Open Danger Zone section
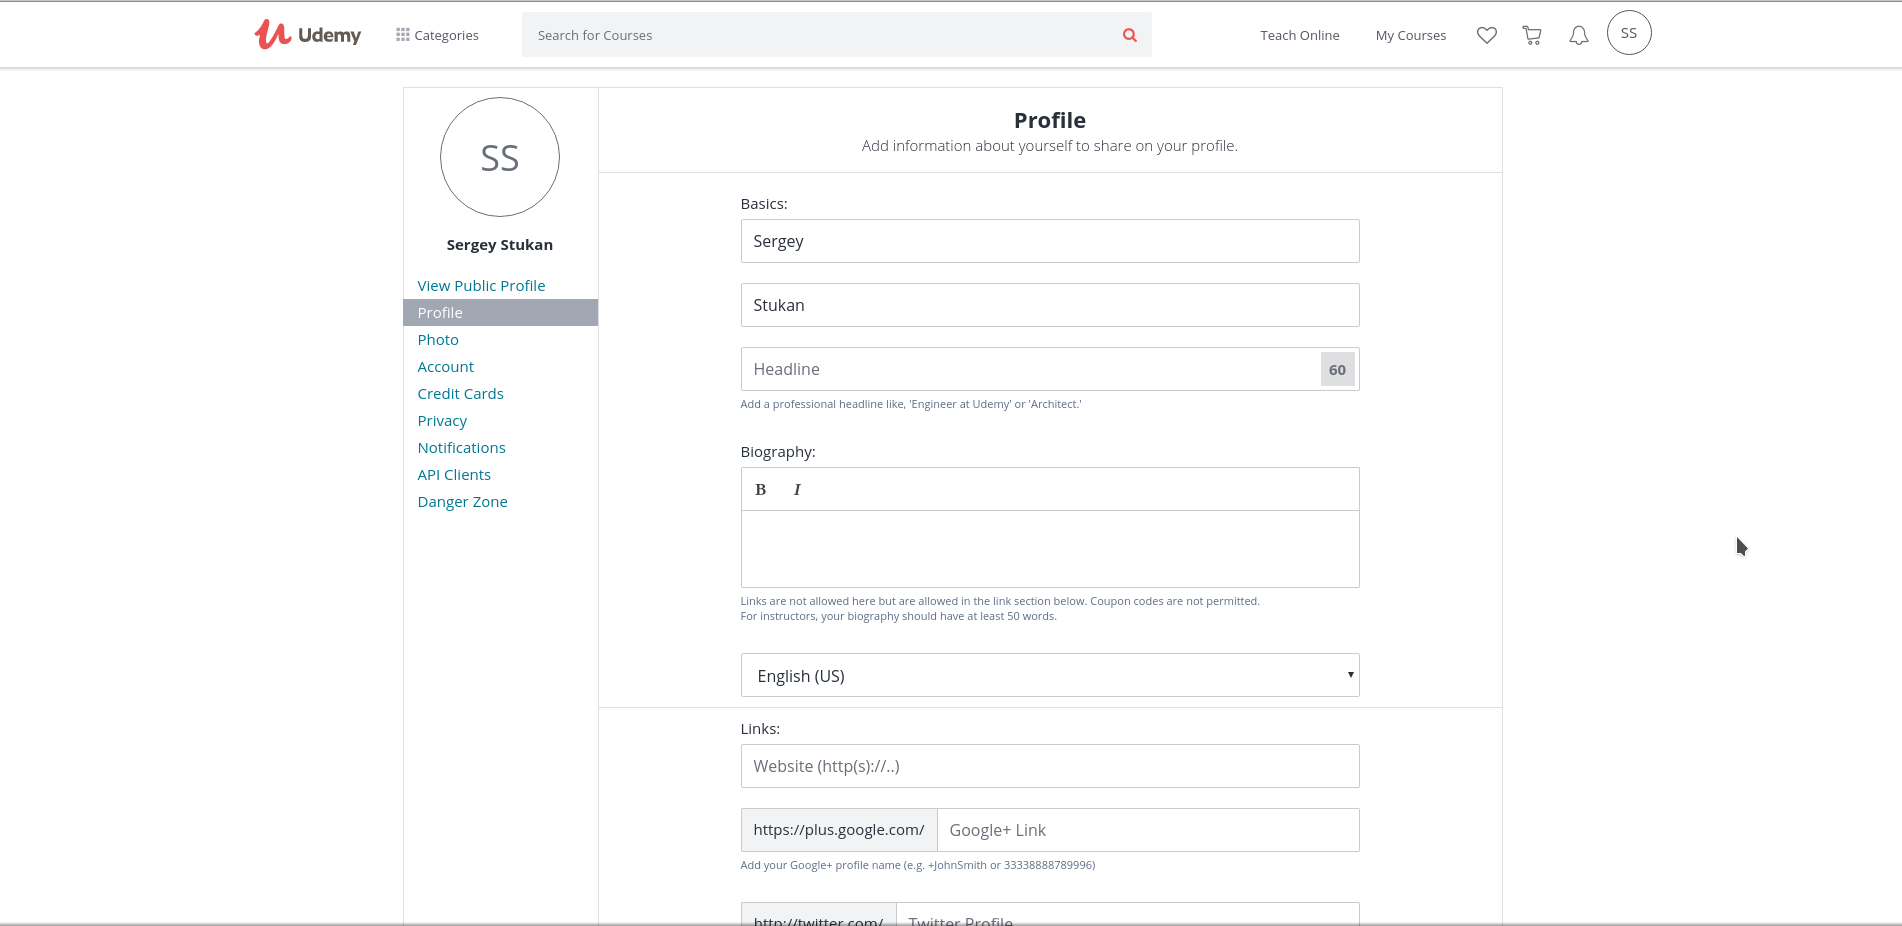The image size is (1902, 926). tap(462, 502)
